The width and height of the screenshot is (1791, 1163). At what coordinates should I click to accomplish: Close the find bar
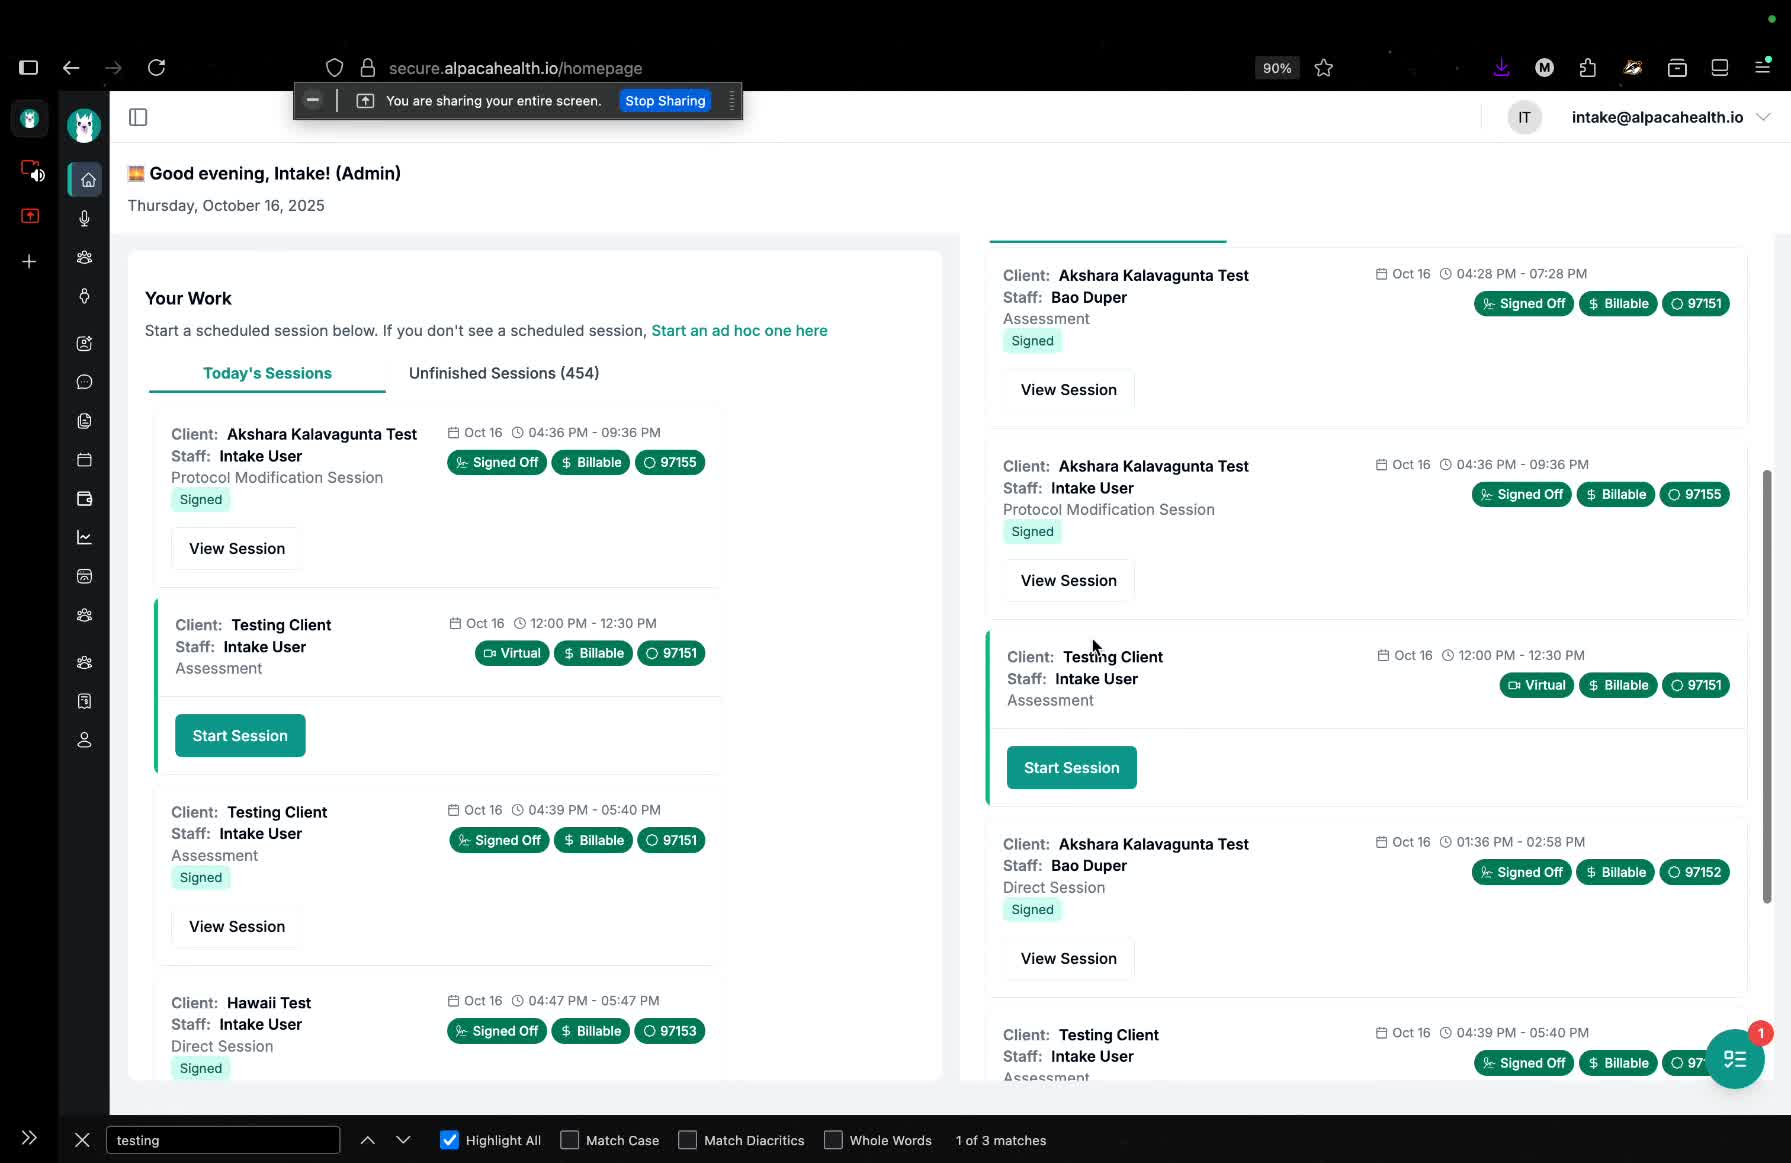point(82,1140)
